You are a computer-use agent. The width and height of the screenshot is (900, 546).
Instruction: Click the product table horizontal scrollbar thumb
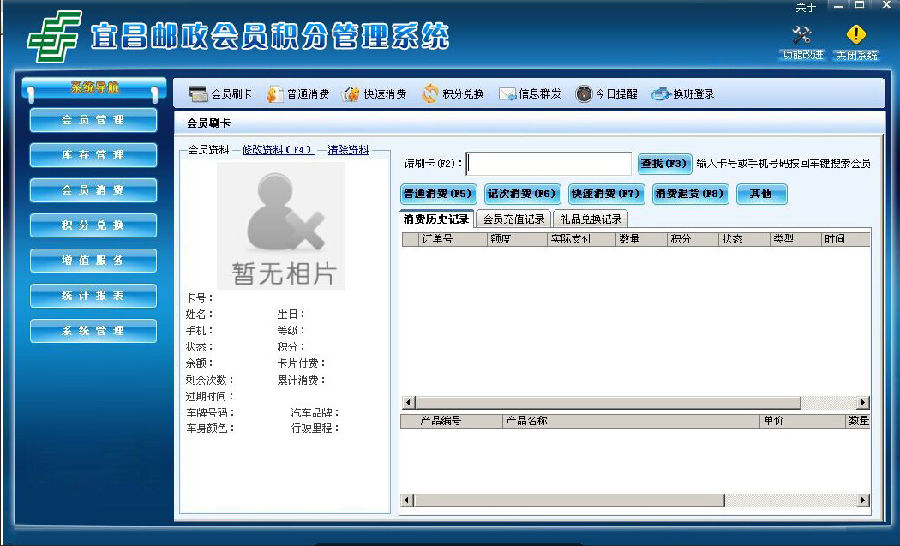pos(569,500)
